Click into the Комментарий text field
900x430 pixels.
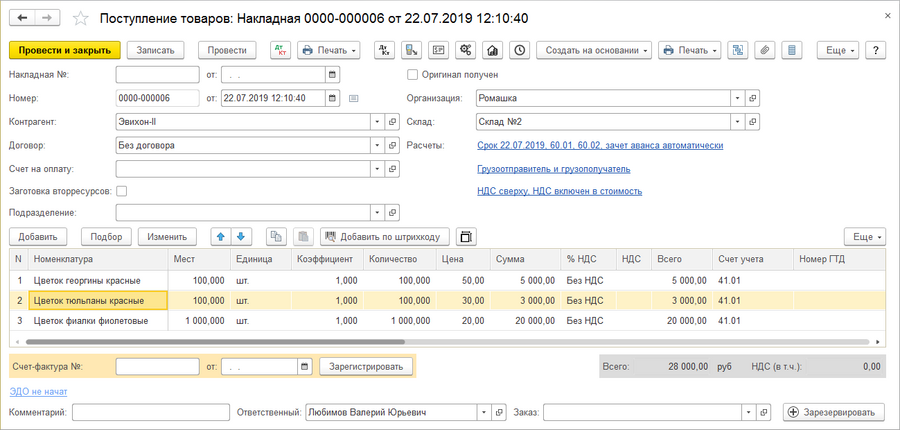click(150, 412)
